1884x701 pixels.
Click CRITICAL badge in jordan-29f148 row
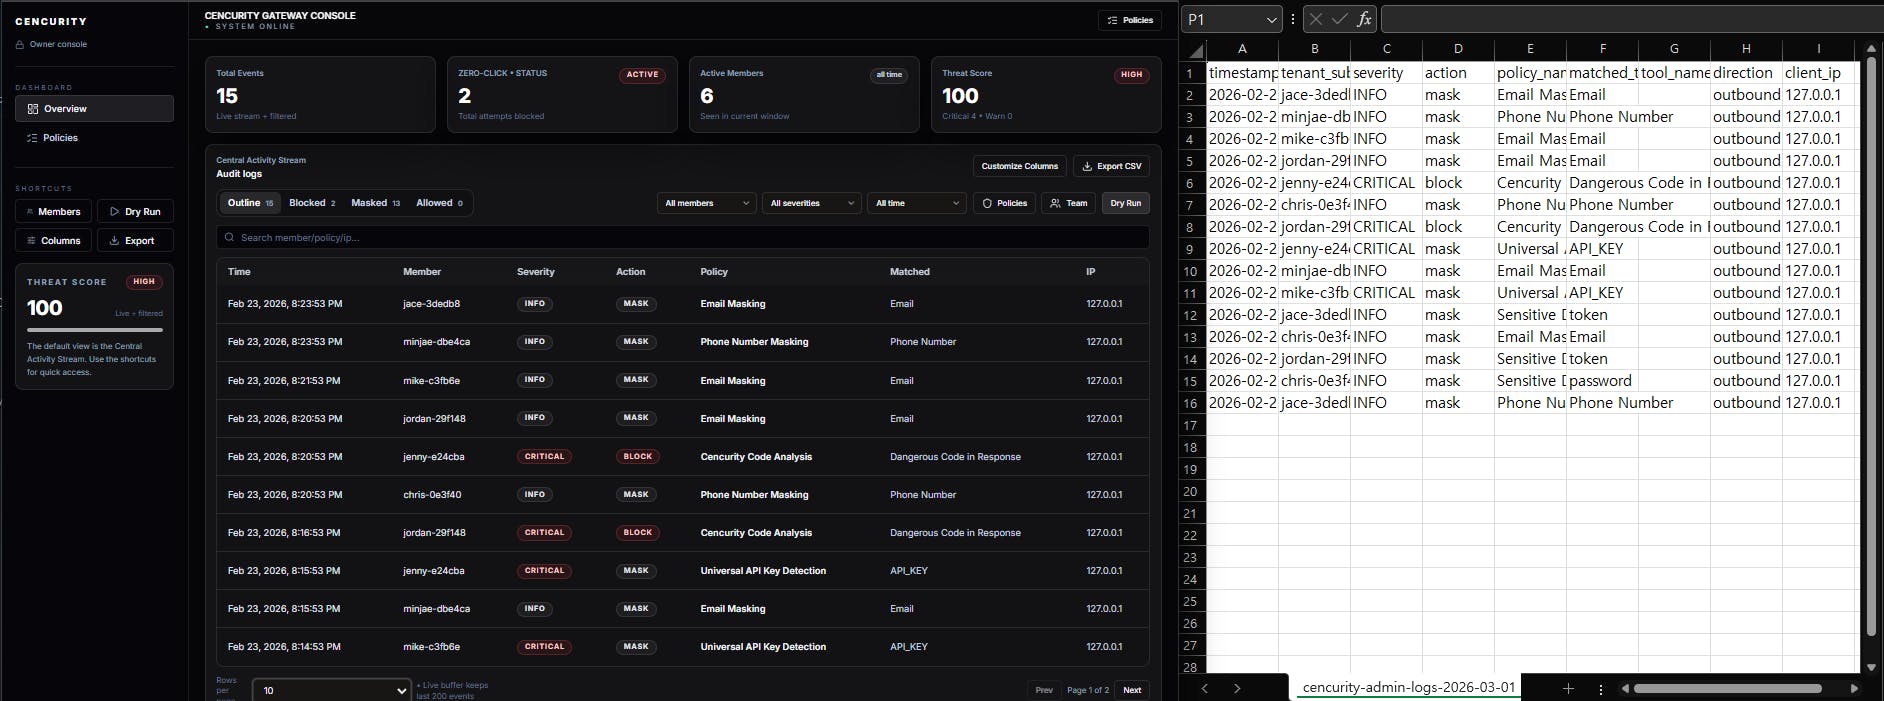(x=544, y=533)
